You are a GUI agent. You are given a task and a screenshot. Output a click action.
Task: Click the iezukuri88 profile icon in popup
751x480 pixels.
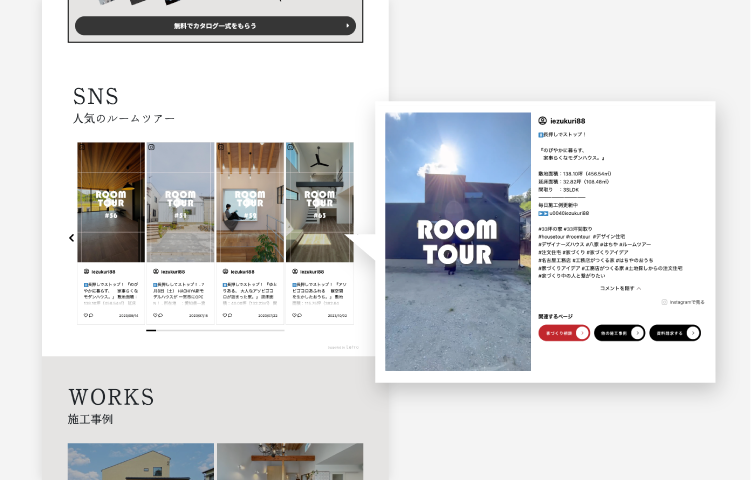click(543, 120)
